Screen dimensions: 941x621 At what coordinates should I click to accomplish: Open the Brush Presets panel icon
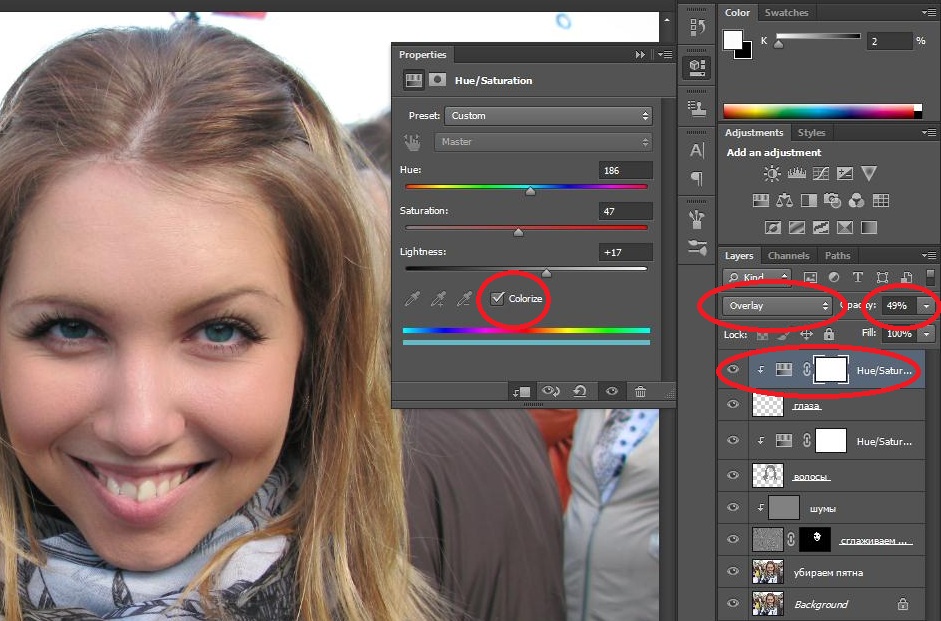tap(697, 220)
